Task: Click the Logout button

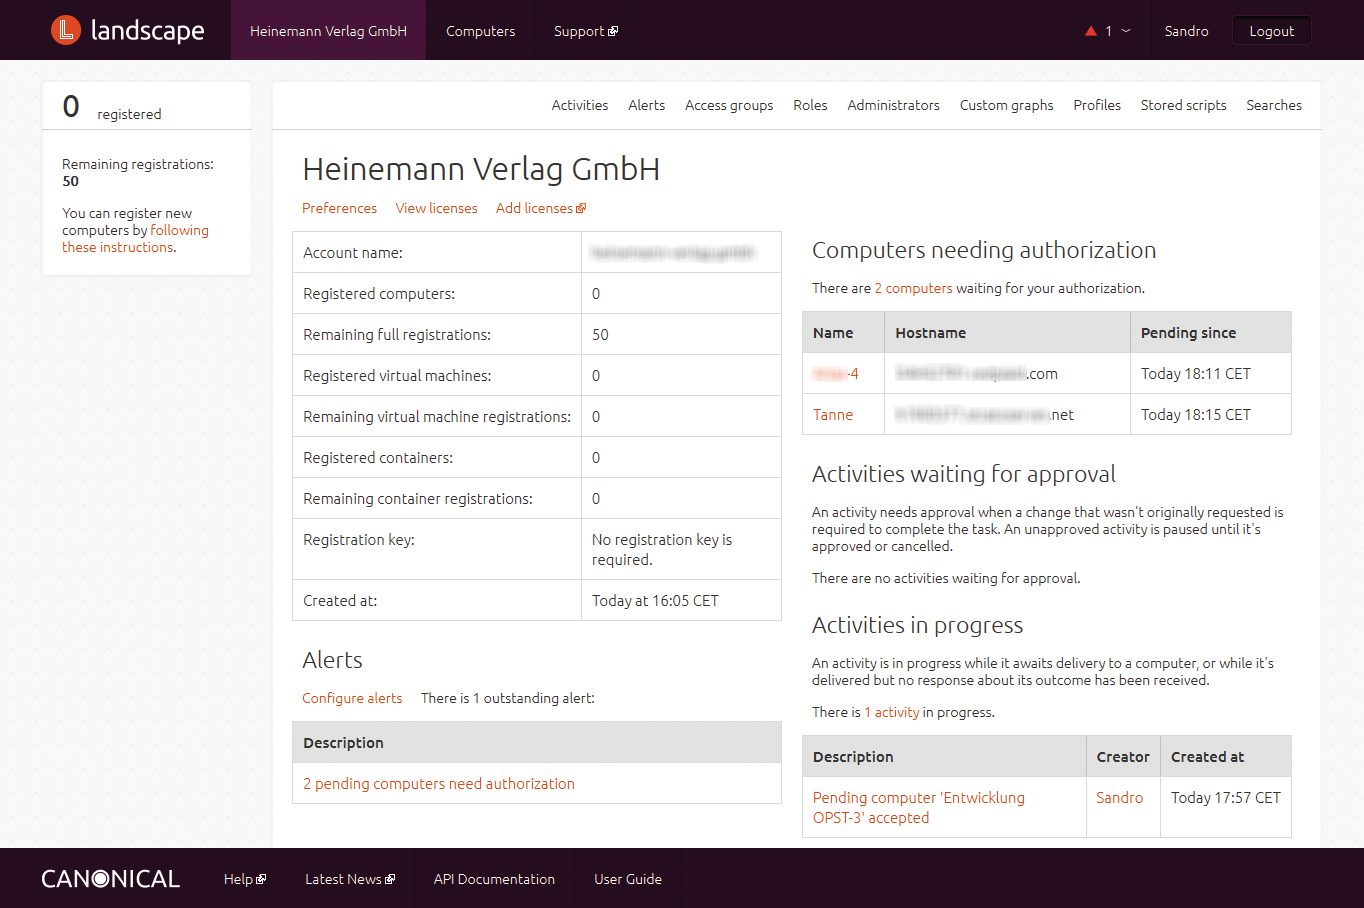Action: (x=1271, y=30)
